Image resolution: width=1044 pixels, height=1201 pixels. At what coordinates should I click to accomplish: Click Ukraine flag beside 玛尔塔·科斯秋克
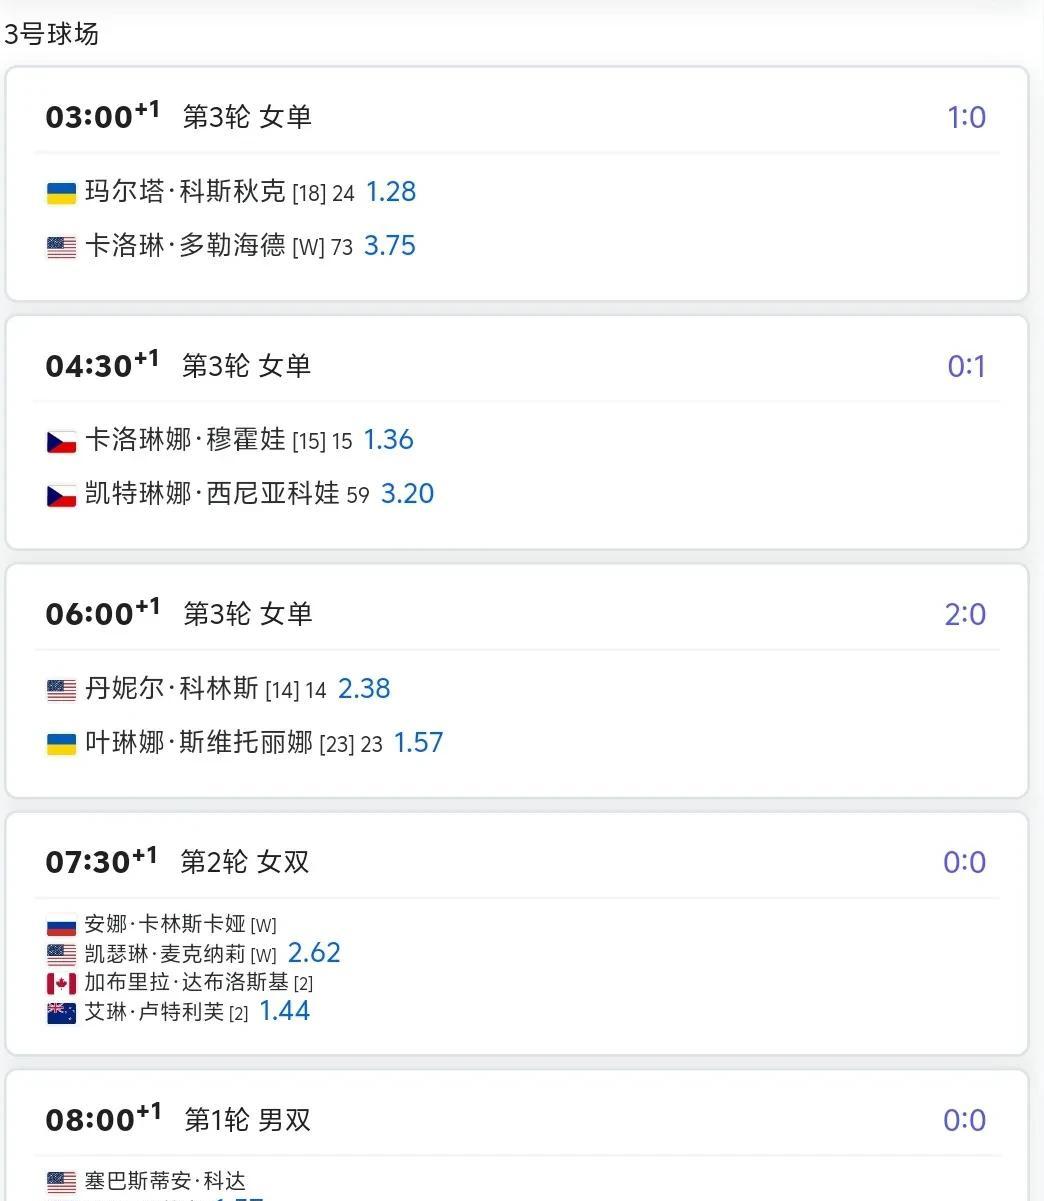61,193
